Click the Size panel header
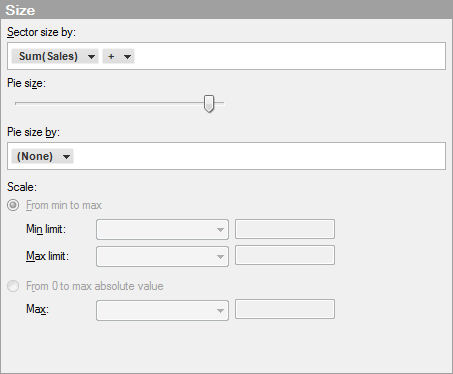453x374 pixels. pos(226,9)
